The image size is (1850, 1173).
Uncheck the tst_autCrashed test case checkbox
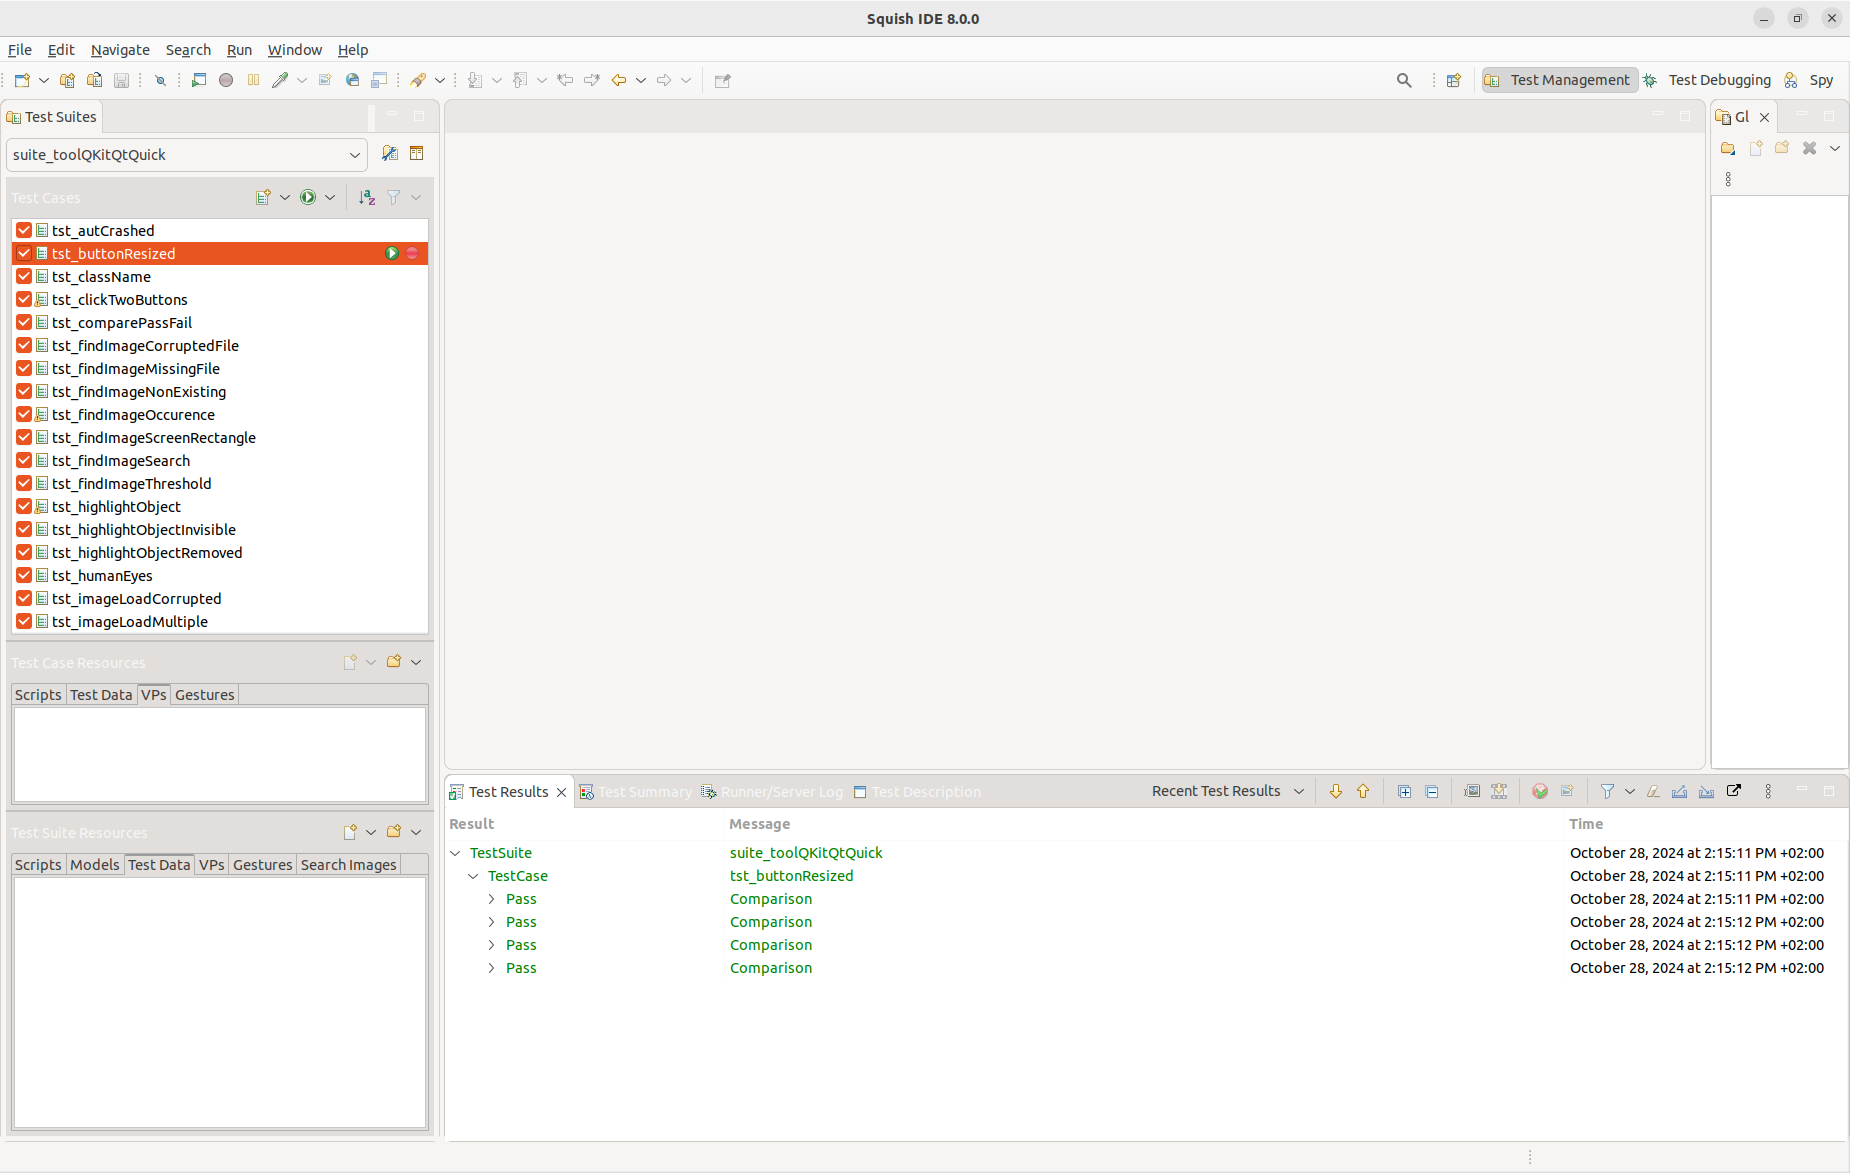(24, 231)
